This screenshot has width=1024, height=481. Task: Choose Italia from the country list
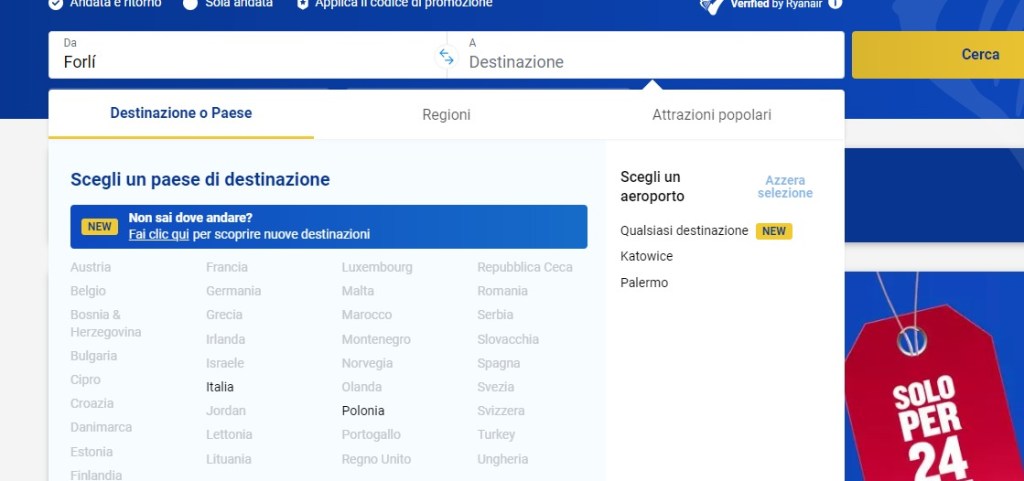tap(220, 387)
